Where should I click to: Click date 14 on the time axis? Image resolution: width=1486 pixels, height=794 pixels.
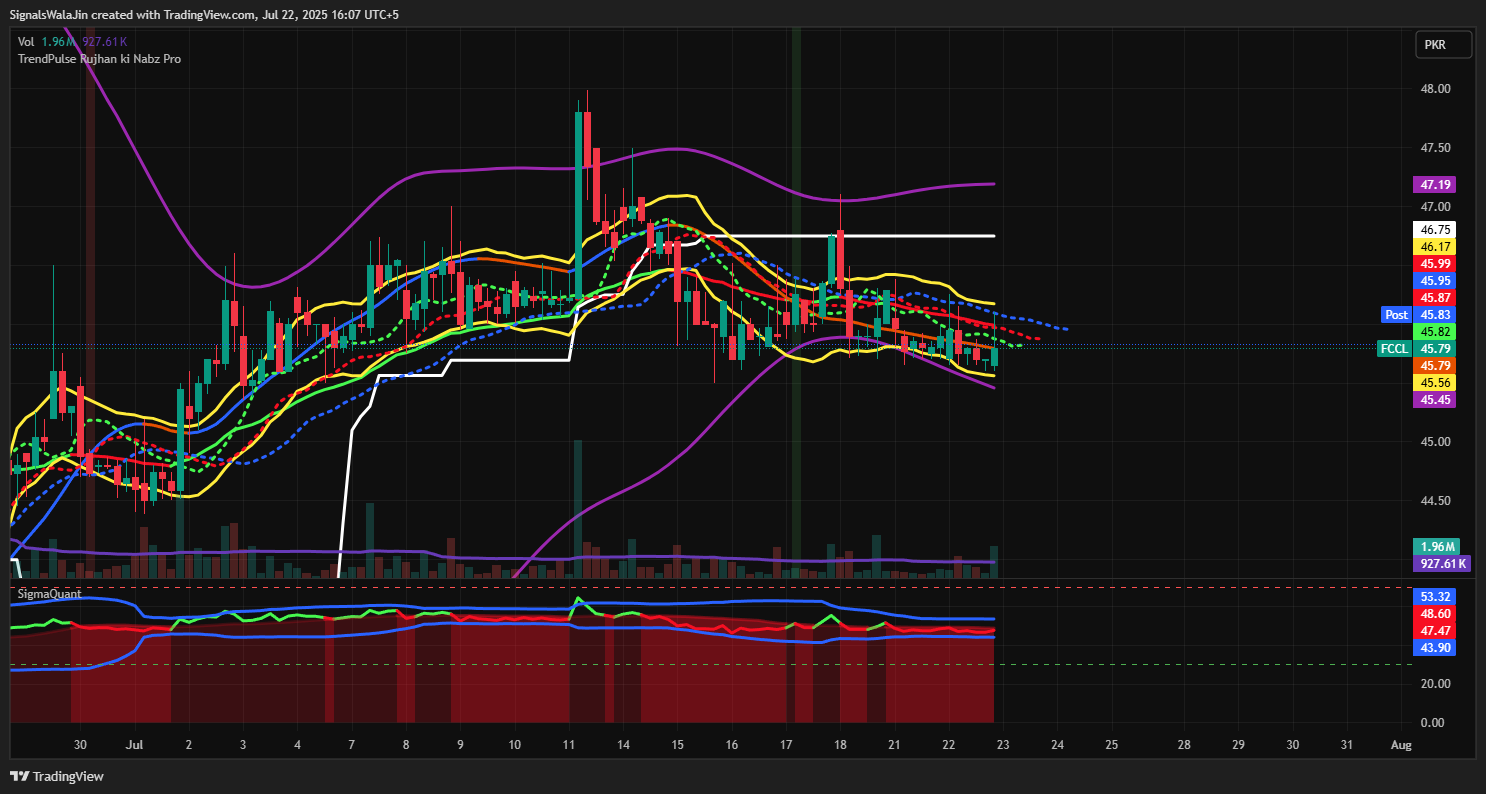coord(623,745)
